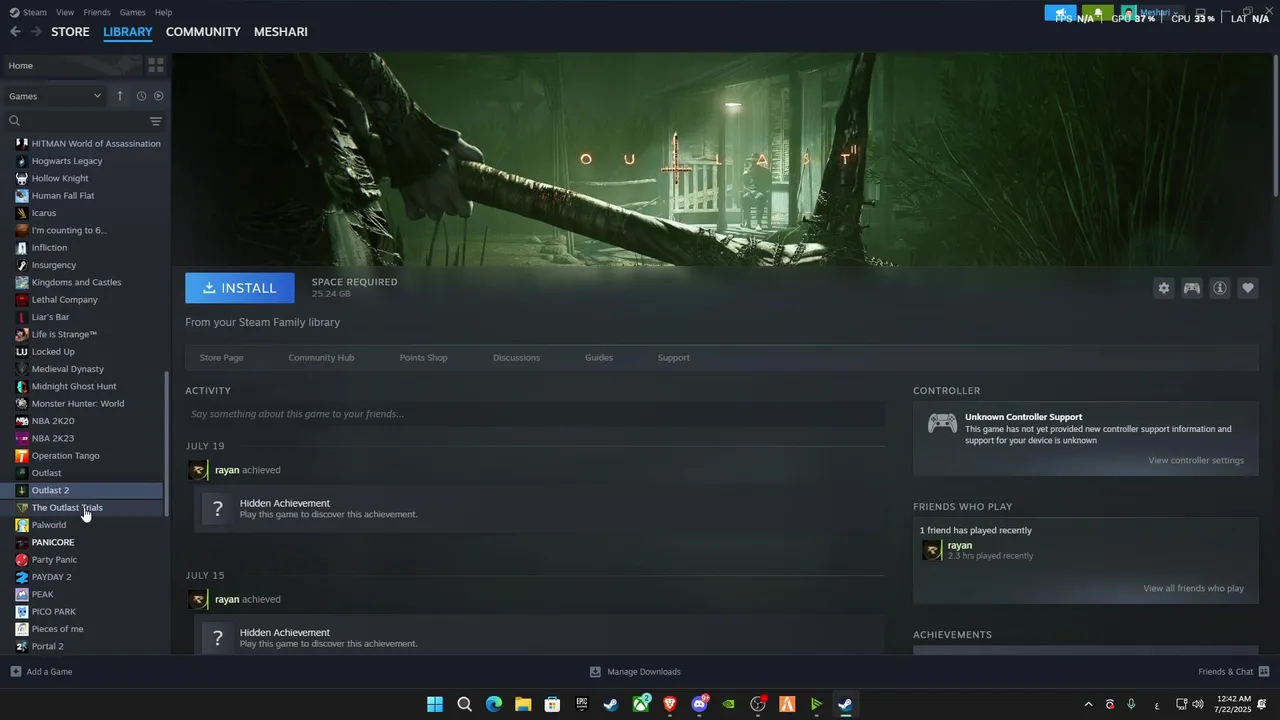Go back with the left navigation arrow

pos(15,32)
